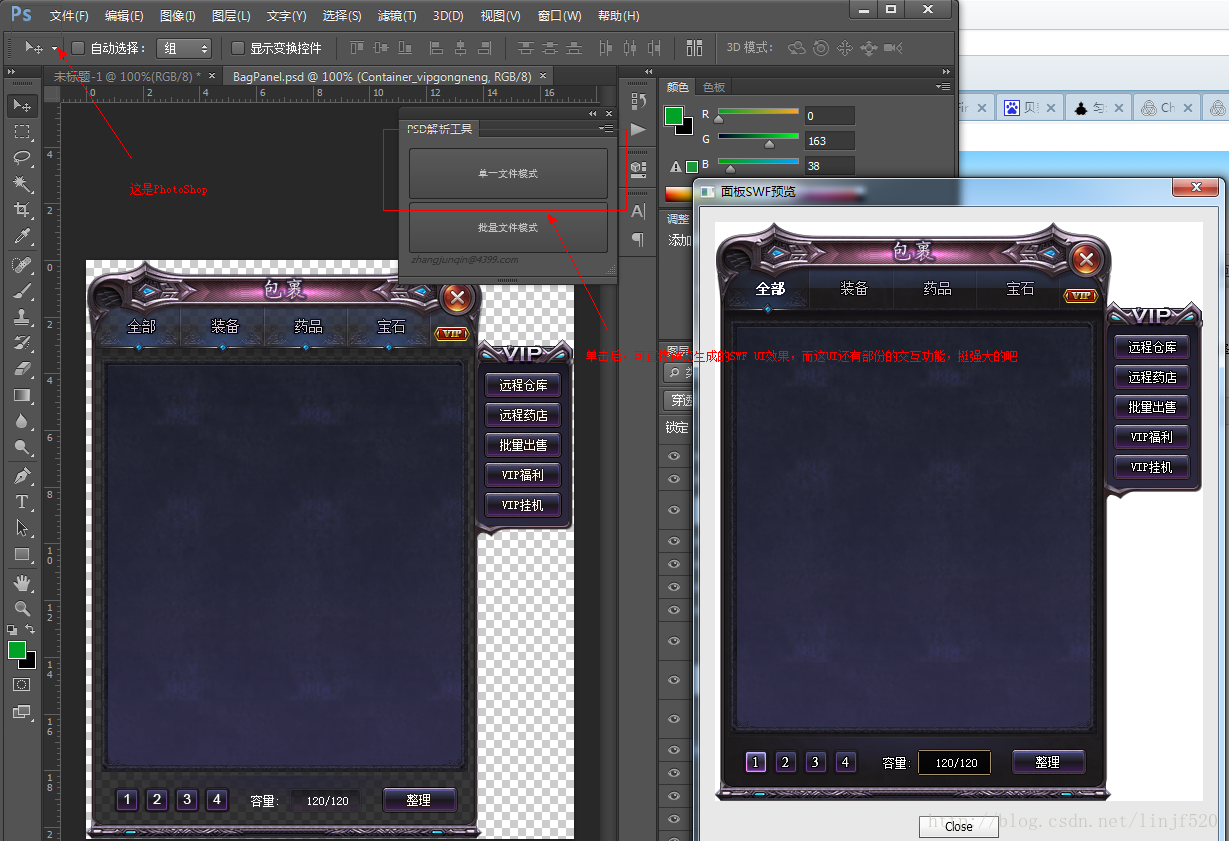This screenshot has height=841, width=1229.
Task: Select the Crop tool
Action: (22, 210)
